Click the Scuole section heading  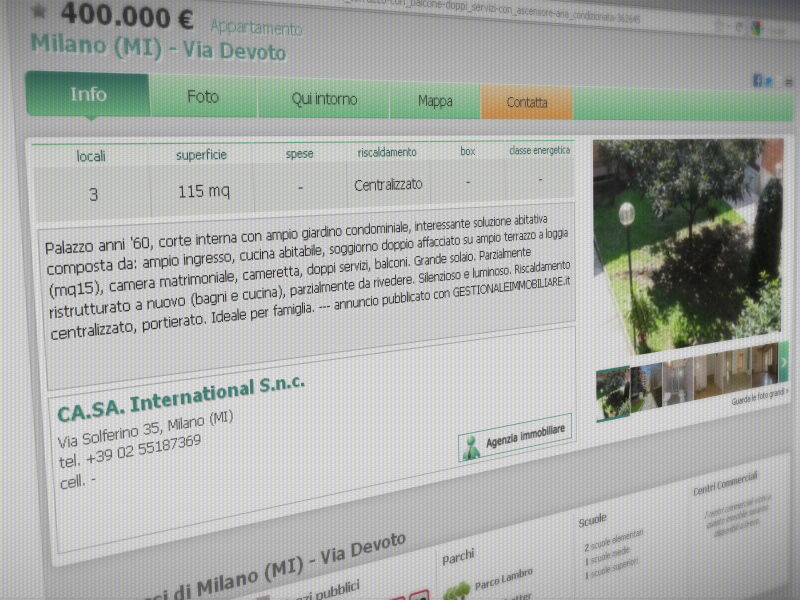click(x=592, y=521)
